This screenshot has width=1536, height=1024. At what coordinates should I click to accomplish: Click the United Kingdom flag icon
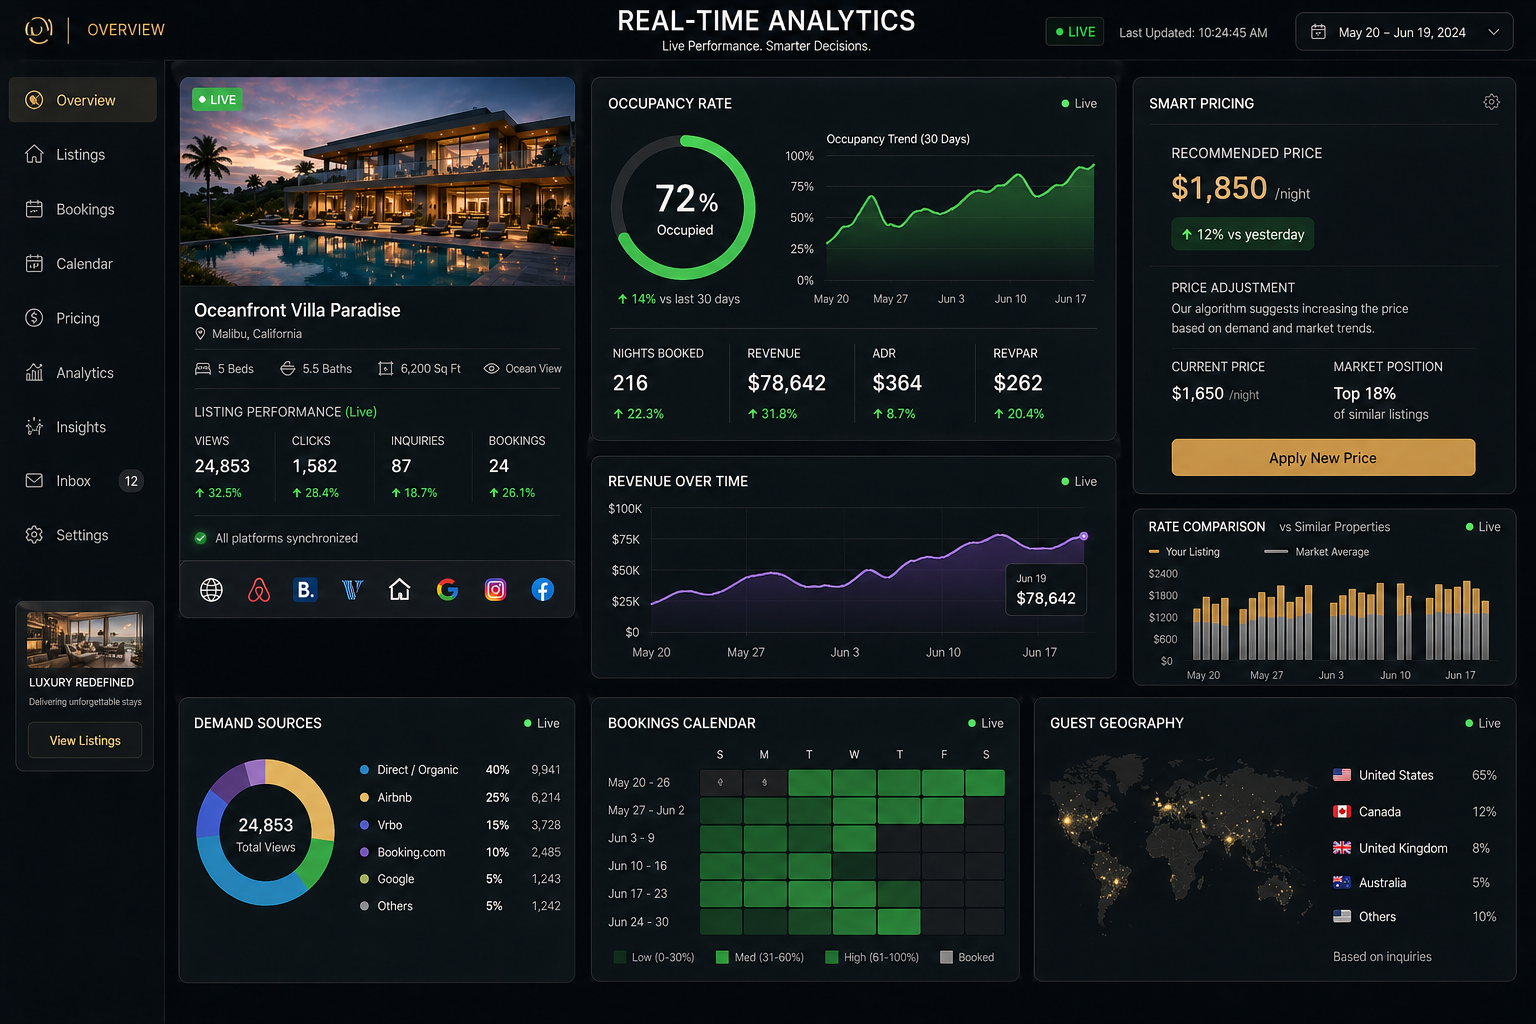1342,848
